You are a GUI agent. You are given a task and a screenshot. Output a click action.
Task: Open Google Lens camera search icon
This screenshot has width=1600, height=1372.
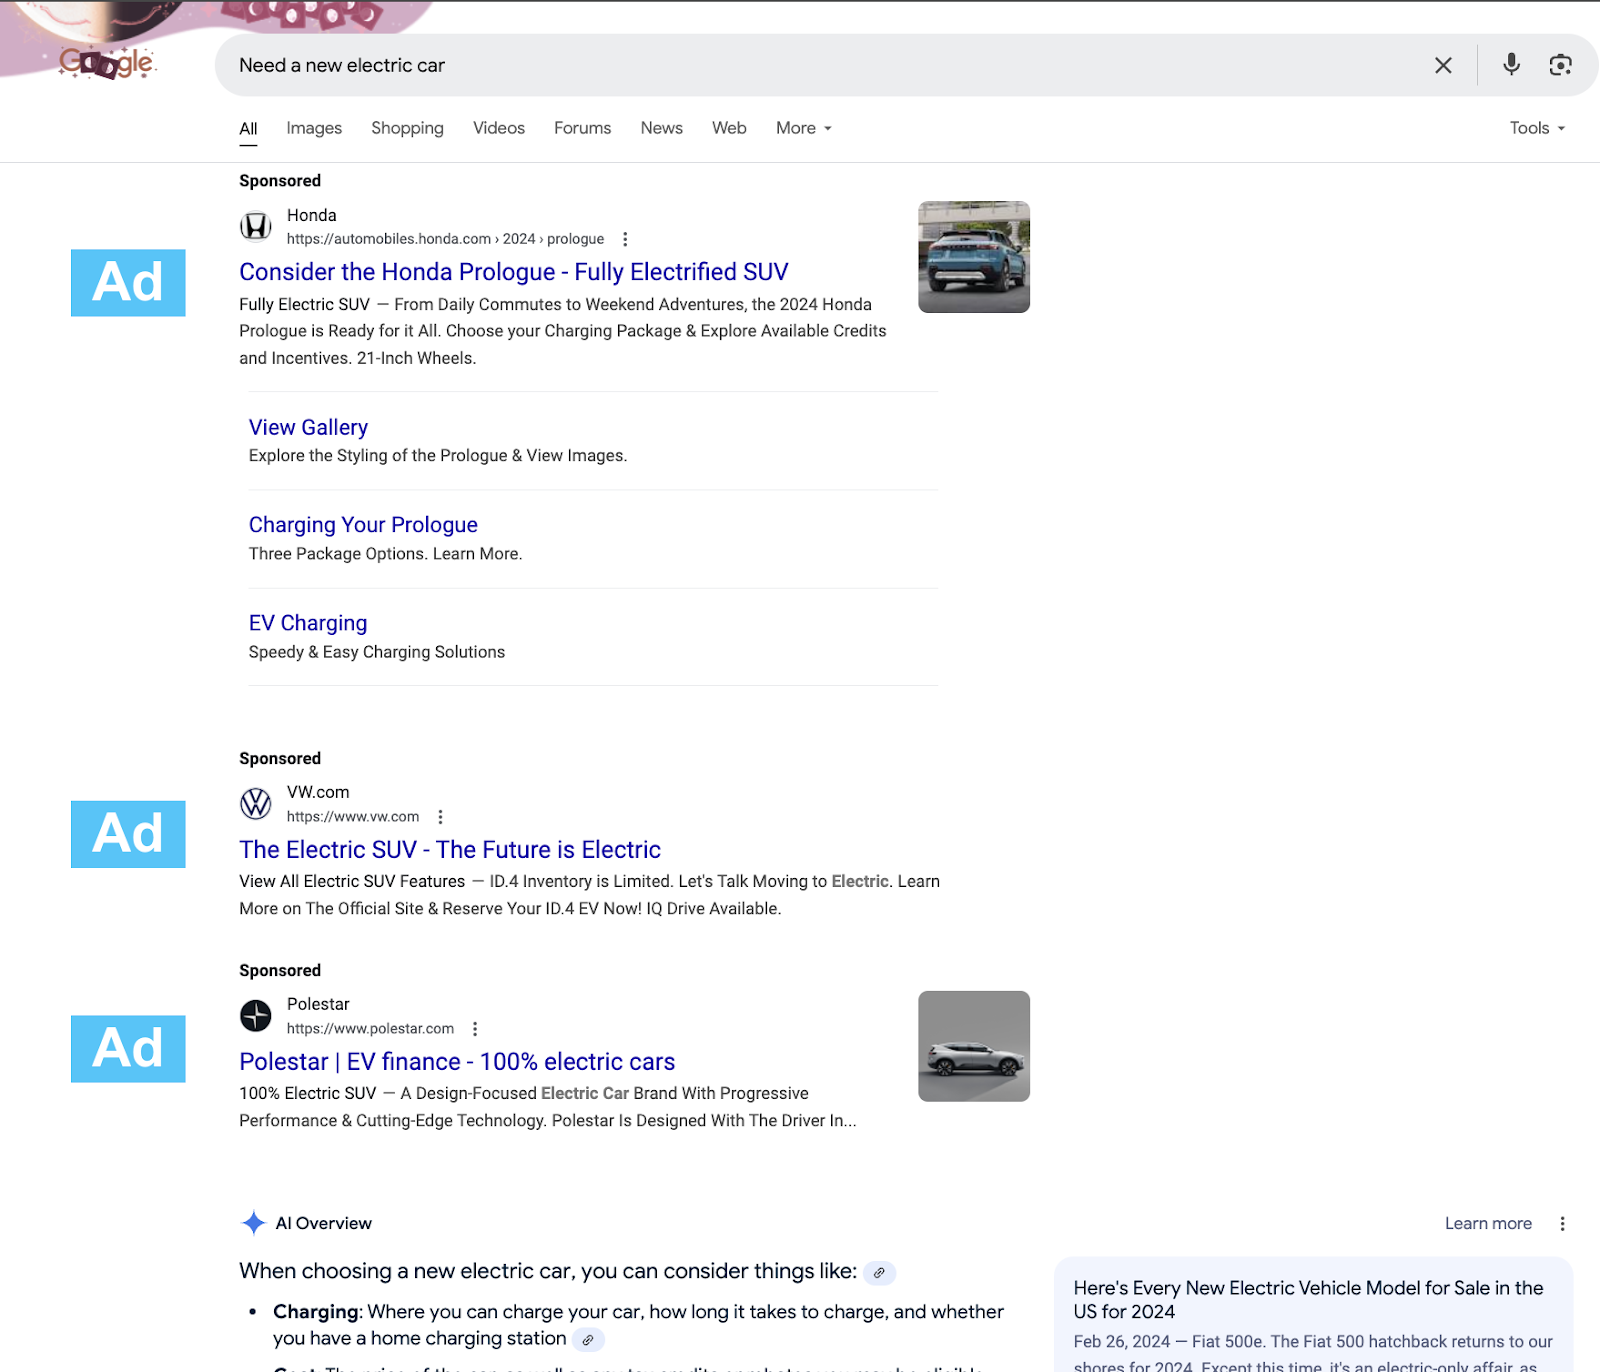pyautogui.click(x=1560, y=65)
